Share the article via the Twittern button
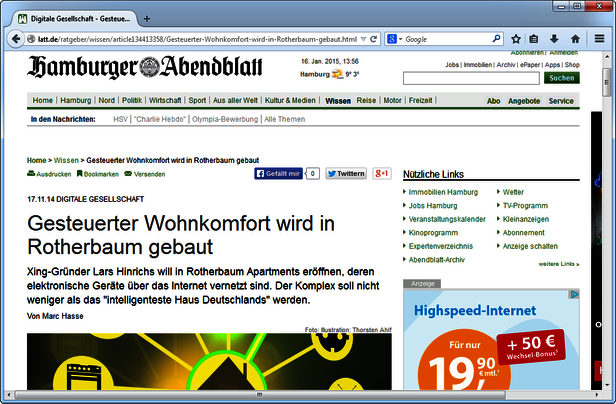 click(346, 173)
